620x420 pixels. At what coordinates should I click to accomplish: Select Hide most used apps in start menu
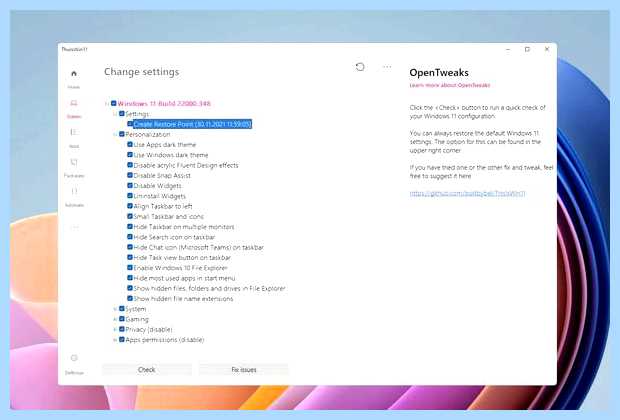coord(184,278)
